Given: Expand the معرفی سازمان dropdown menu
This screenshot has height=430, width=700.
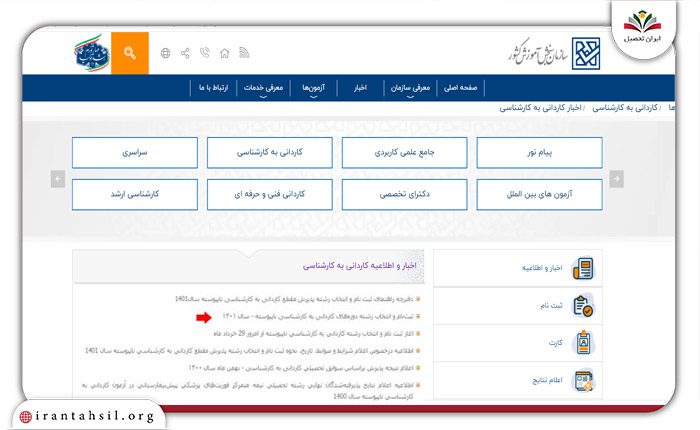Looking at the screenshot, I should pos(410,88).
